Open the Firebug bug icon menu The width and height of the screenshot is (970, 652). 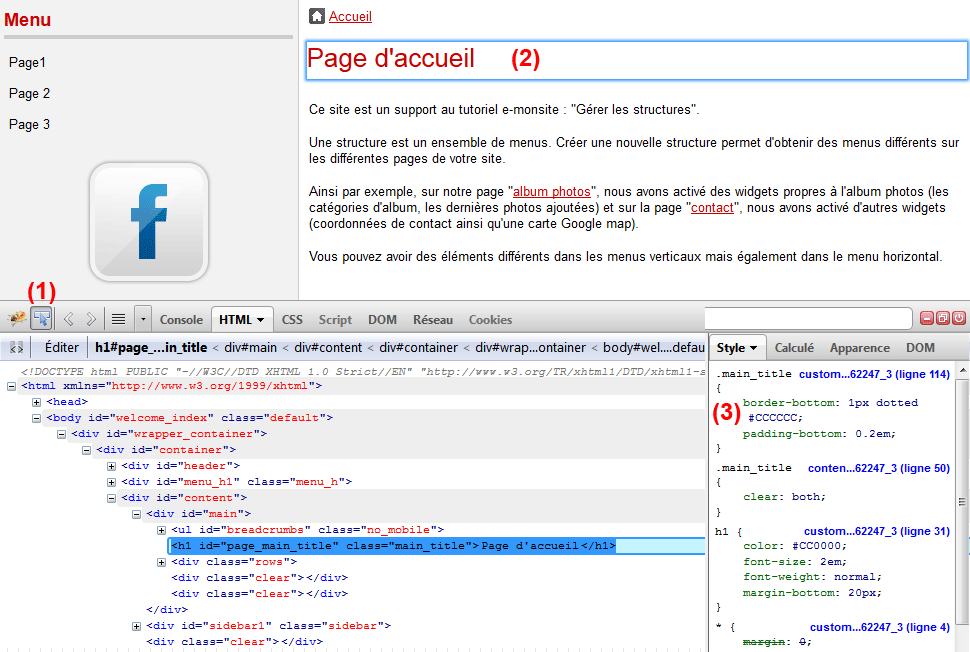tap(16, 319)
